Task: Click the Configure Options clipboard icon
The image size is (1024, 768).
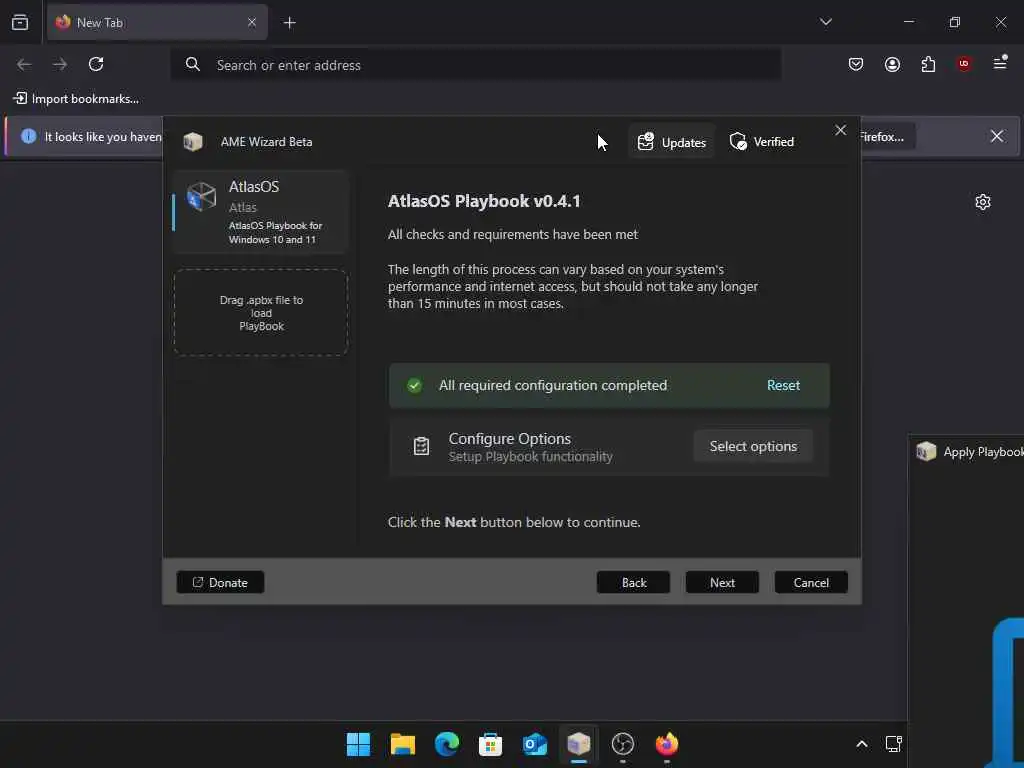Action: 421,446
